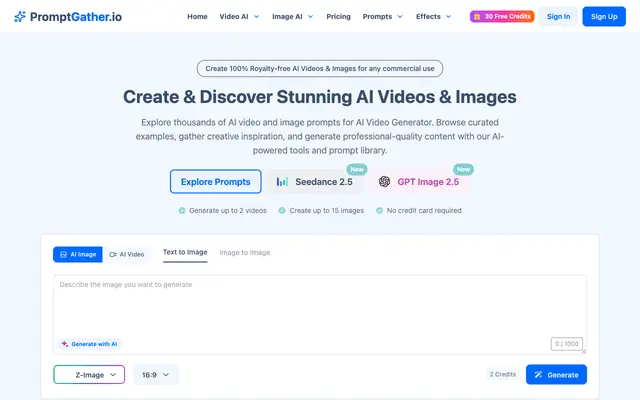Click the Sign Up button
This screenshot has width=640, height=400.
coord(604,17)
